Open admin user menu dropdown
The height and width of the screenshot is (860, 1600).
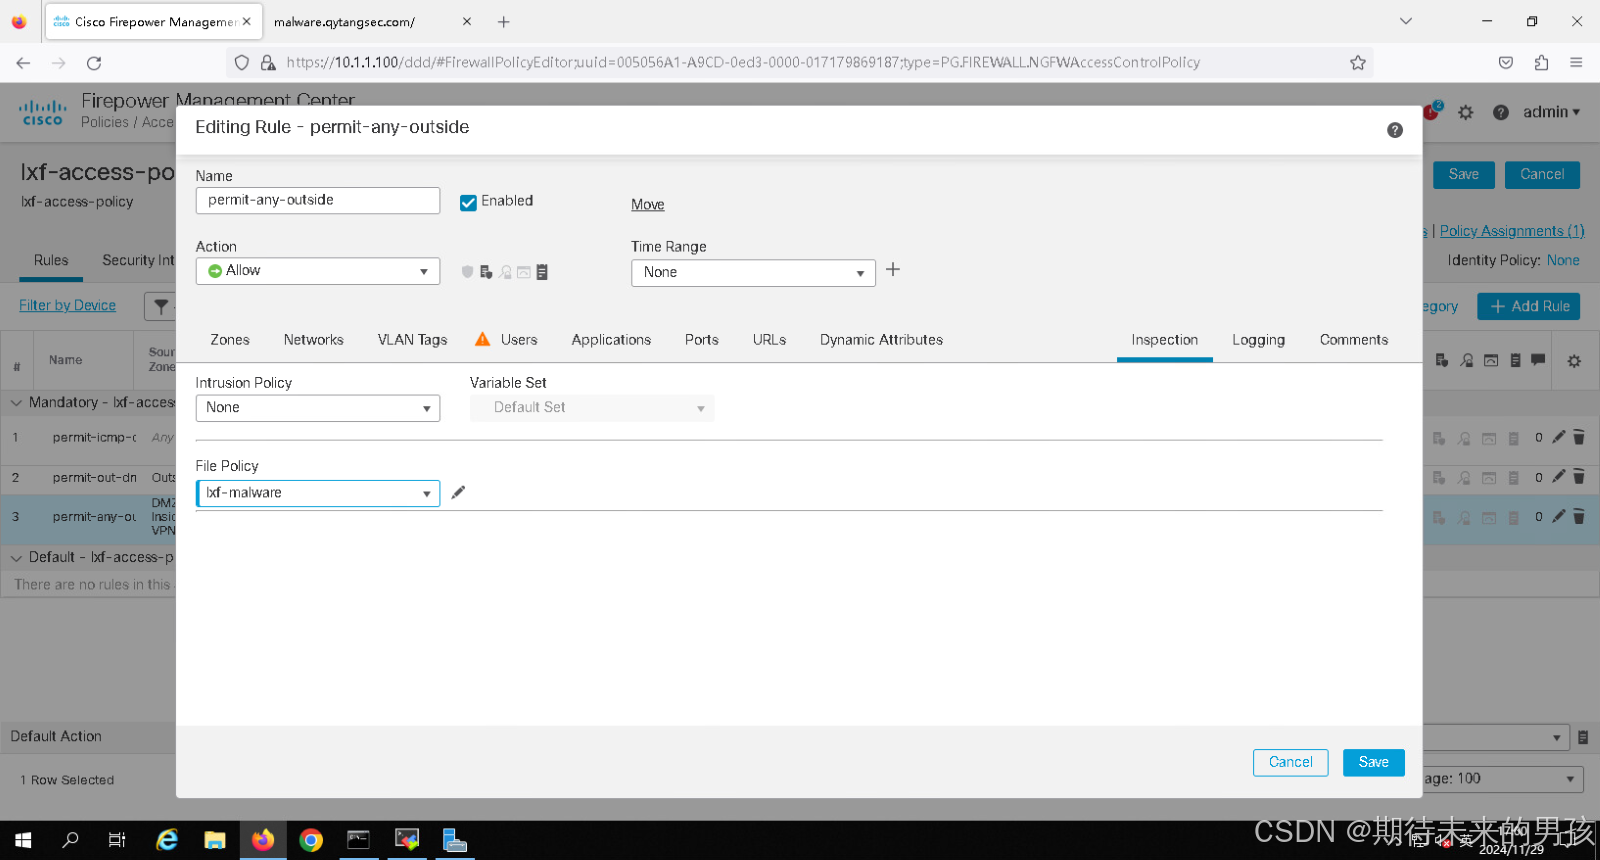click(x=1552, y=112)
